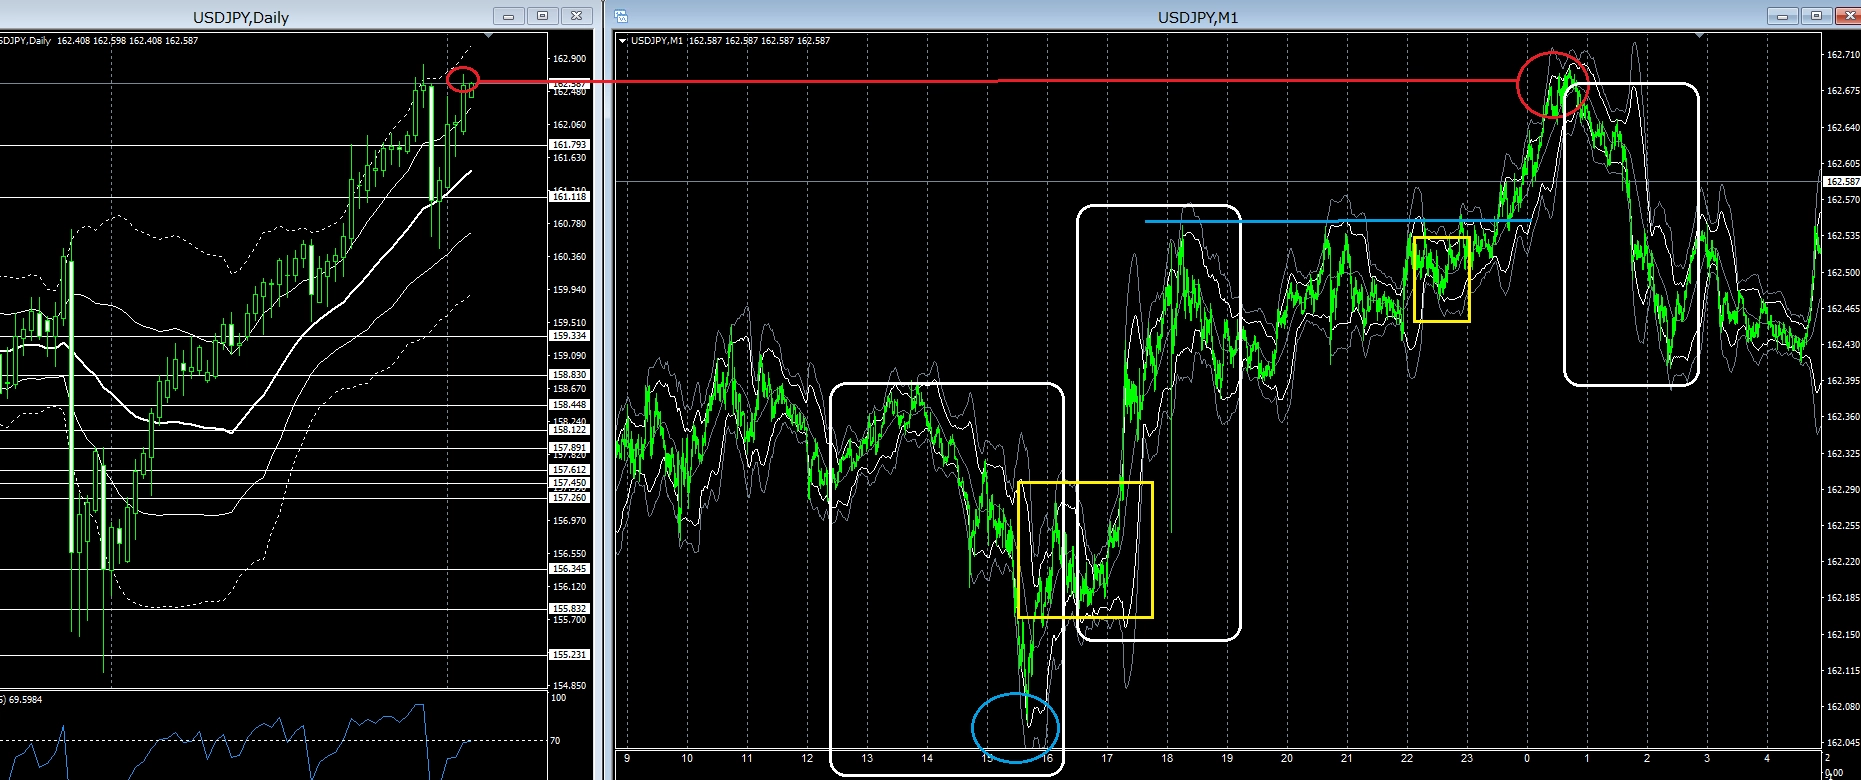Select the 157.891 price level label

point(569,448)
